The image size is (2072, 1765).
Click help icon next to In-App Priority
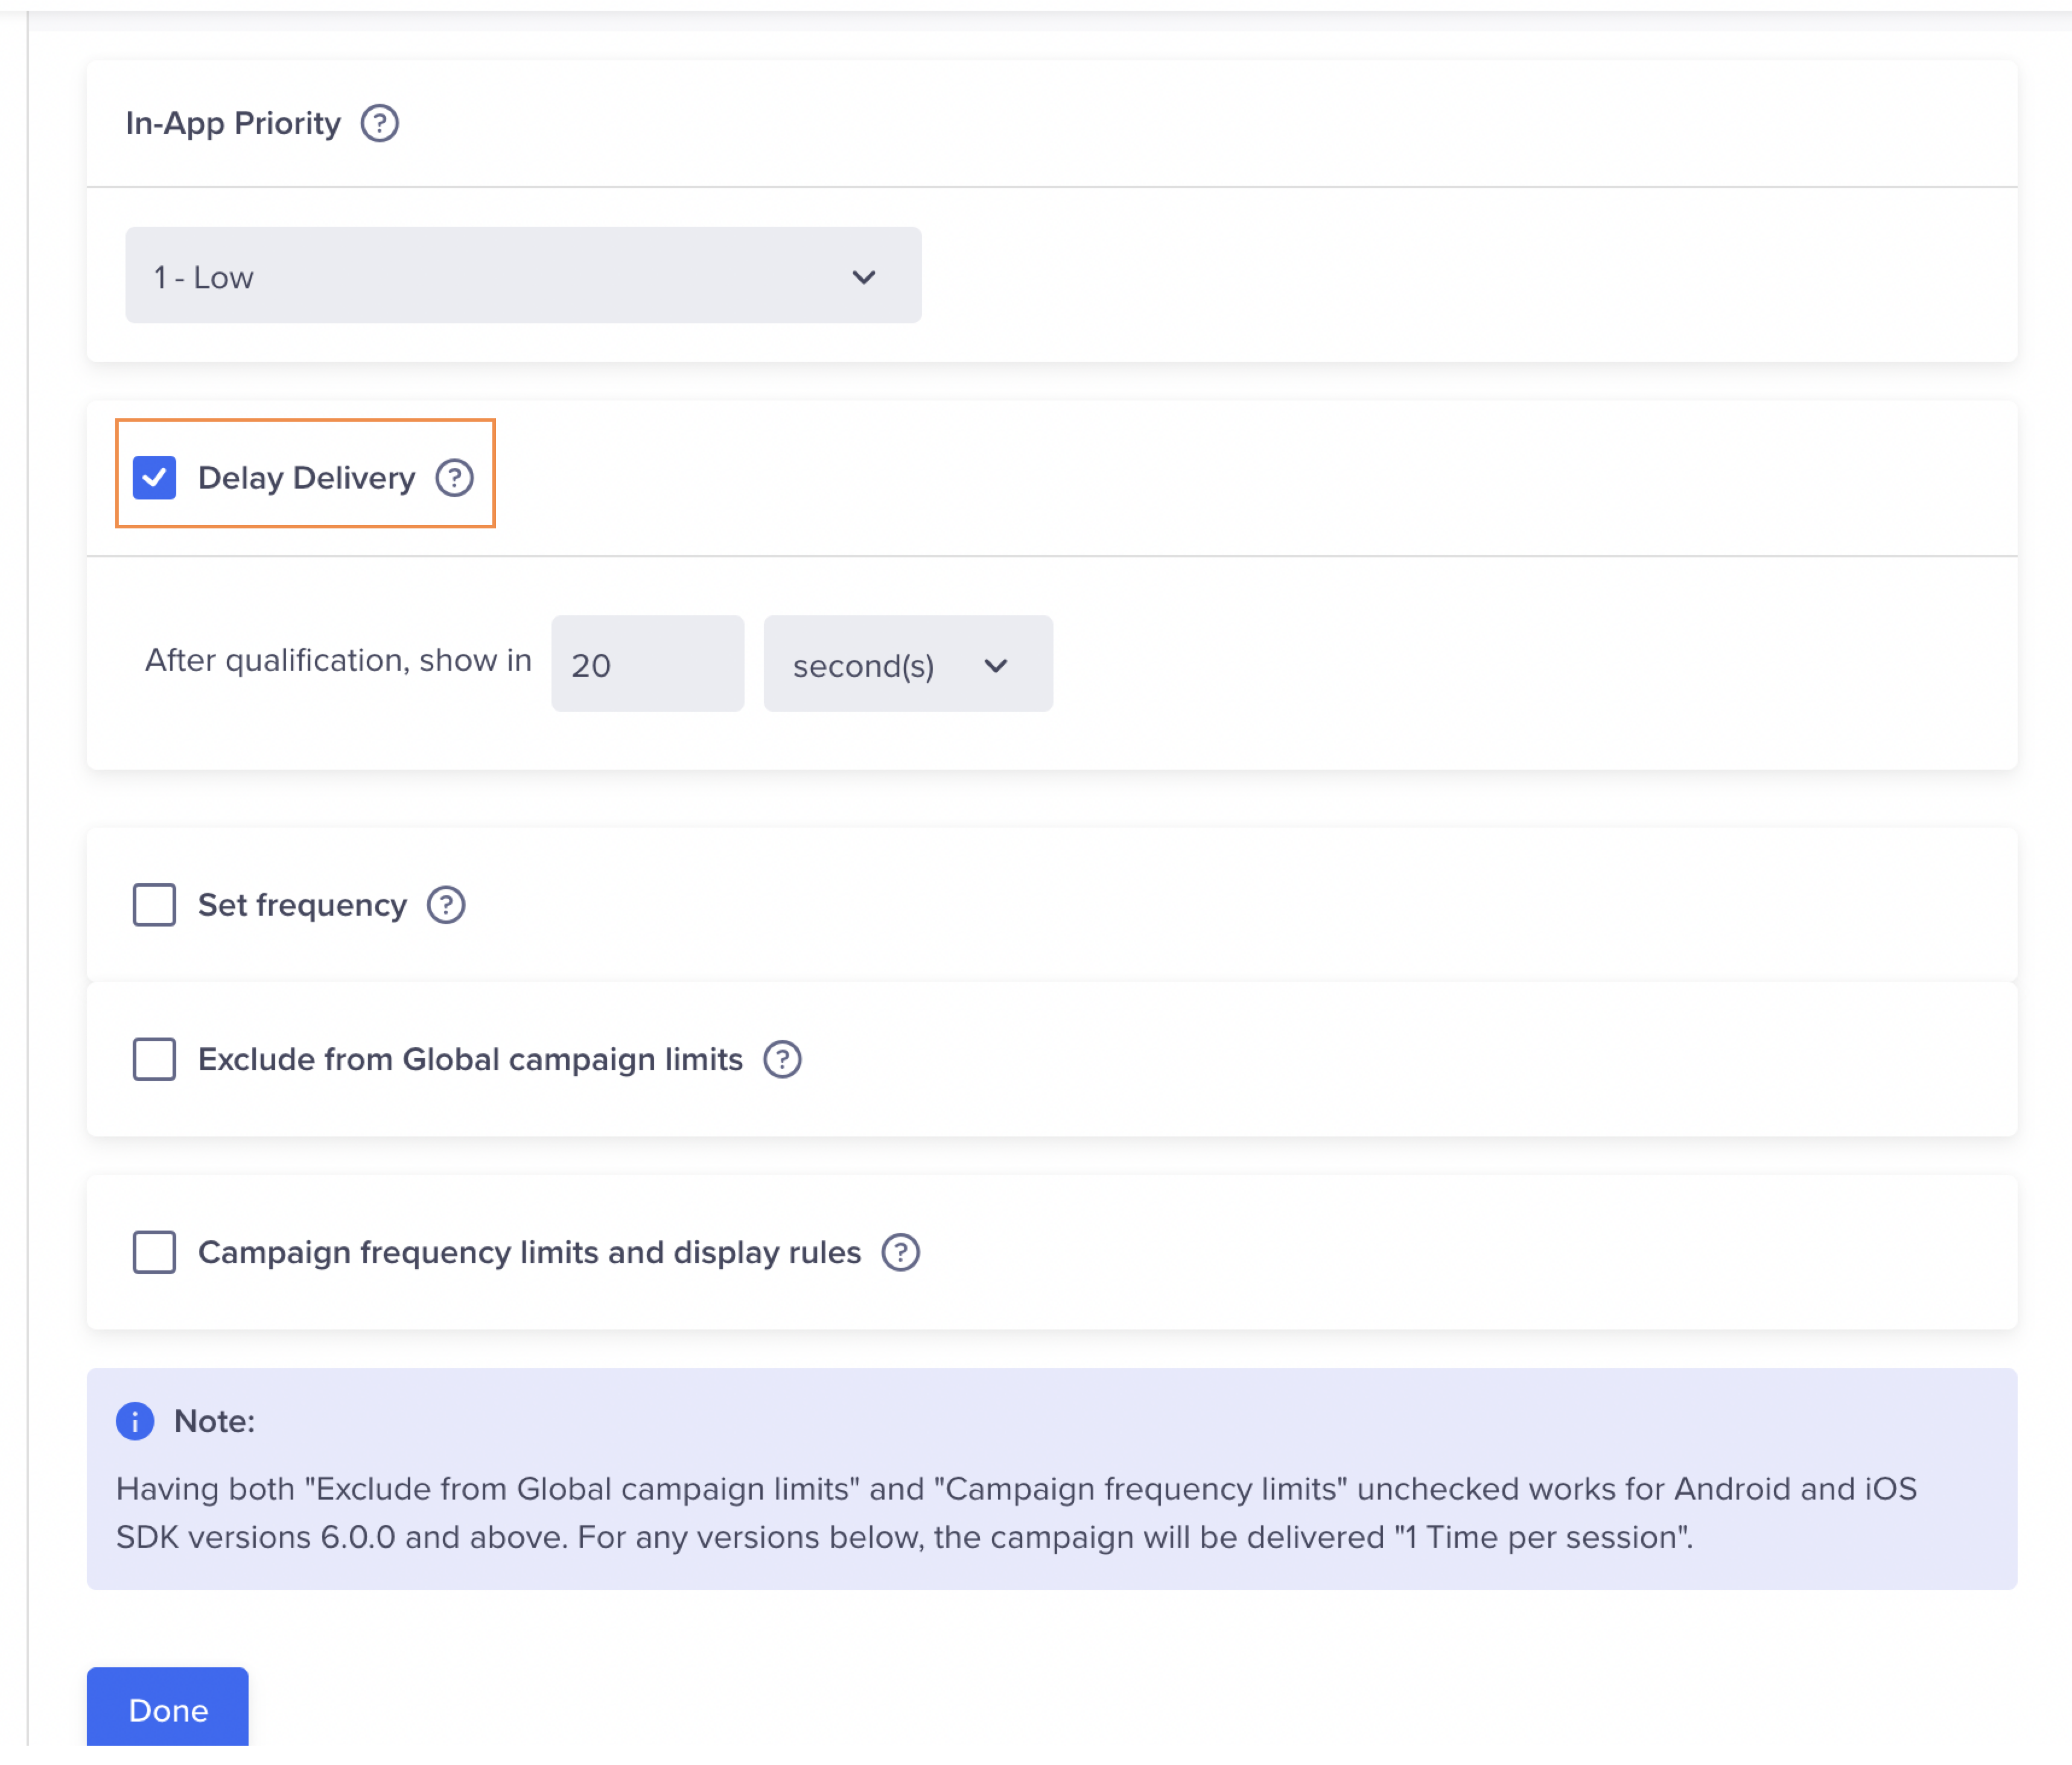click(379, 123)
